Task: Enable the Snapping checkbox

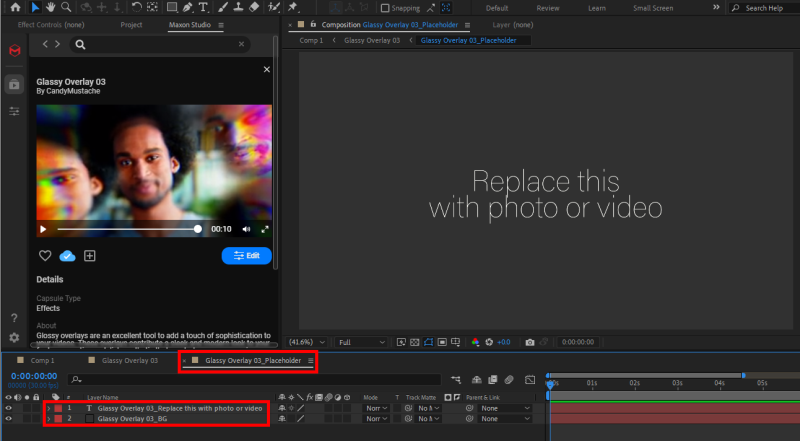Action: tap(387, 8)
